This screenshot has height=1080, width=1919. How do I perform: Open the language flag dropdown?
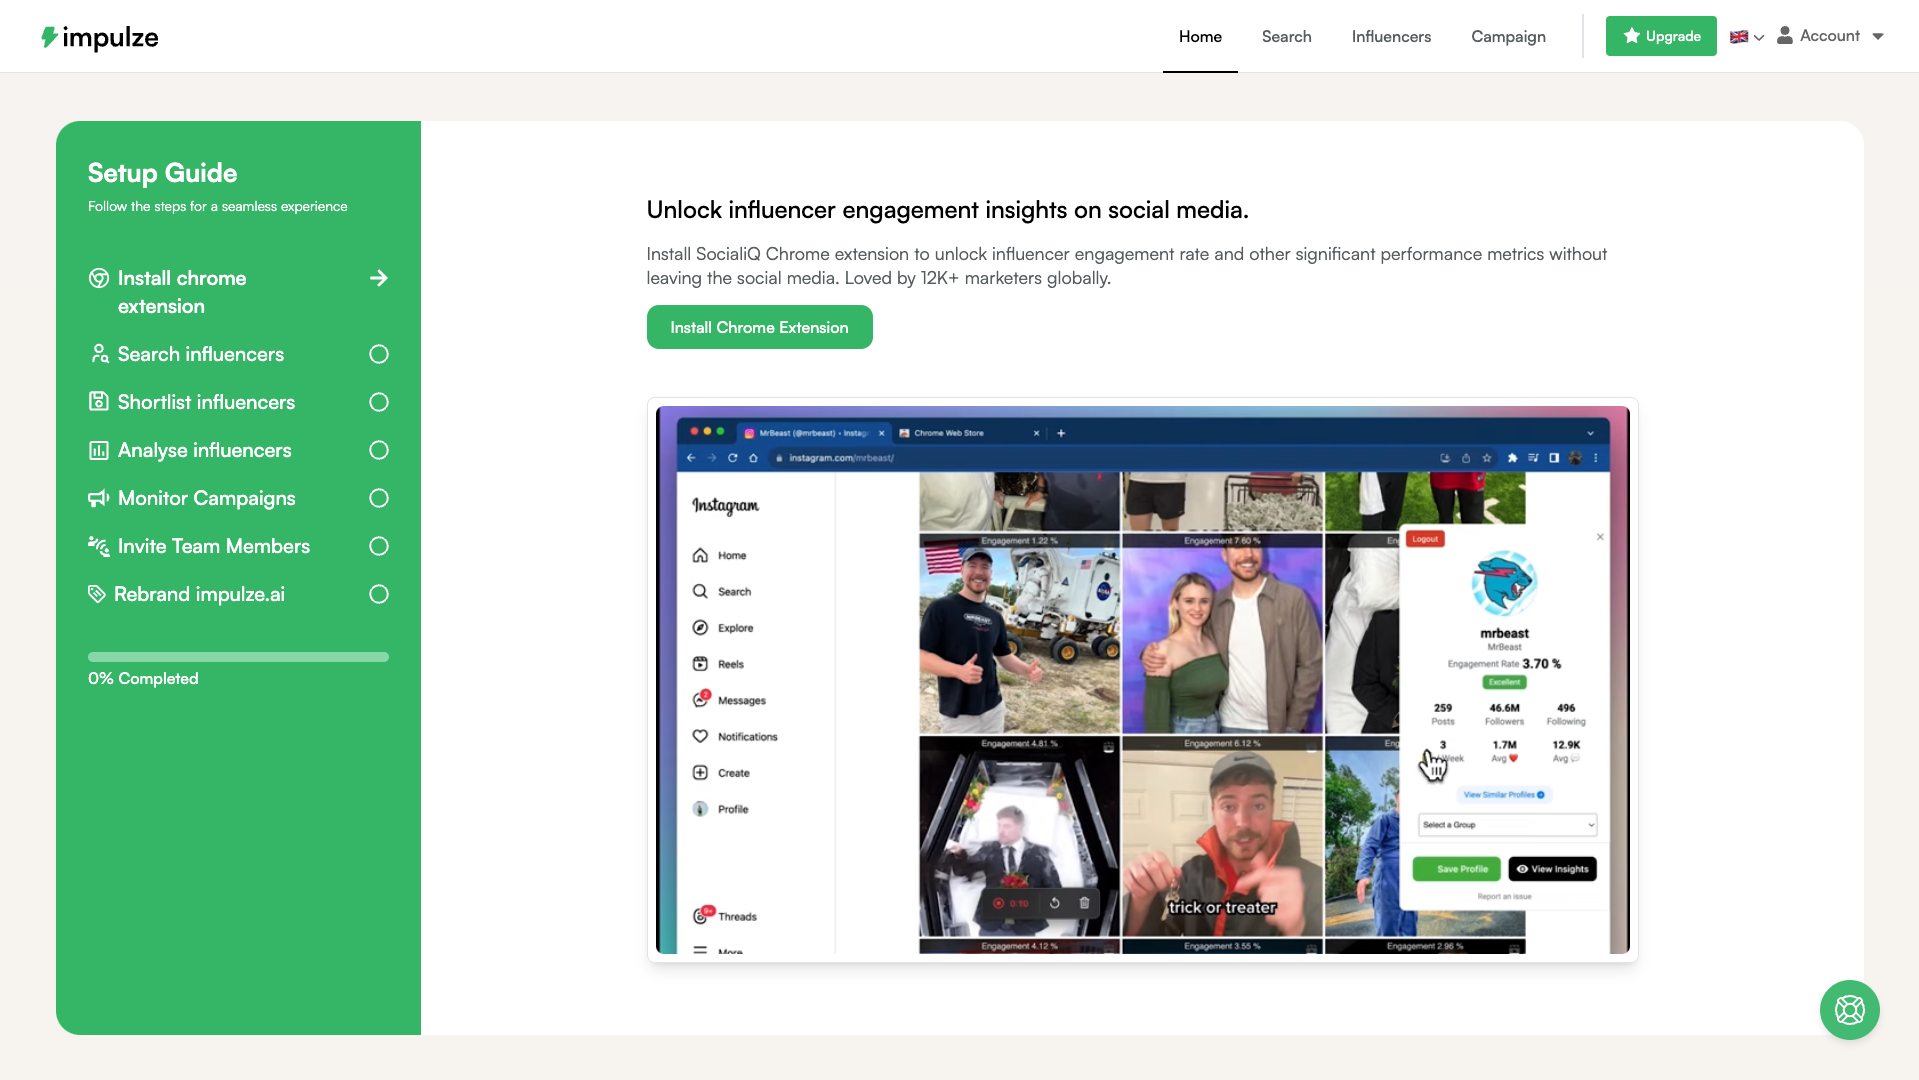pos(1747,37)
